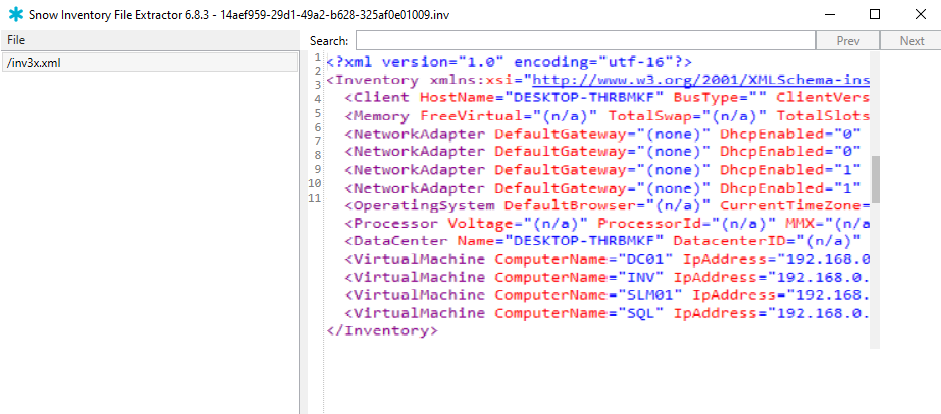Click line number 1 in the gutter
The height and width of the screenshot is (414, 941).
317,57
